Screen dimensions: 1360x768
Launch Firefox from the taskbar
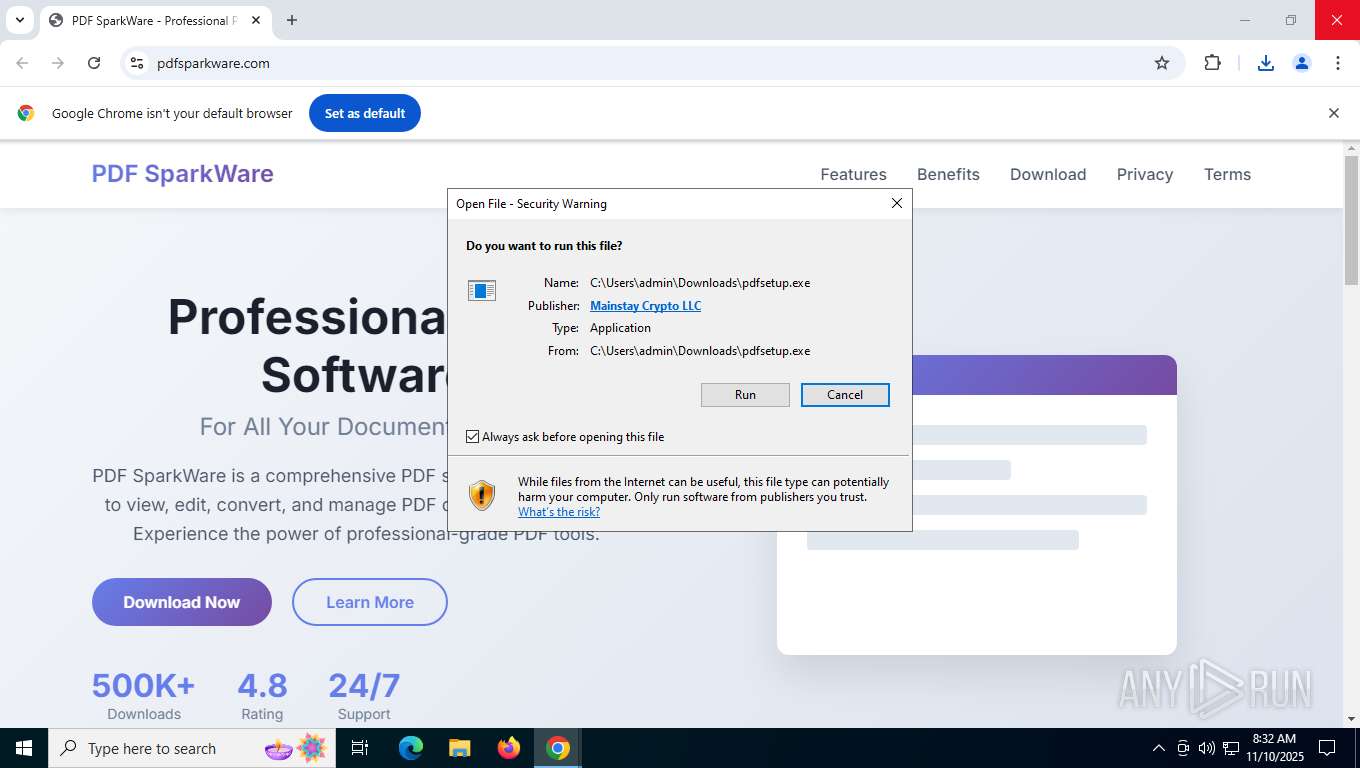coord(509,748)
